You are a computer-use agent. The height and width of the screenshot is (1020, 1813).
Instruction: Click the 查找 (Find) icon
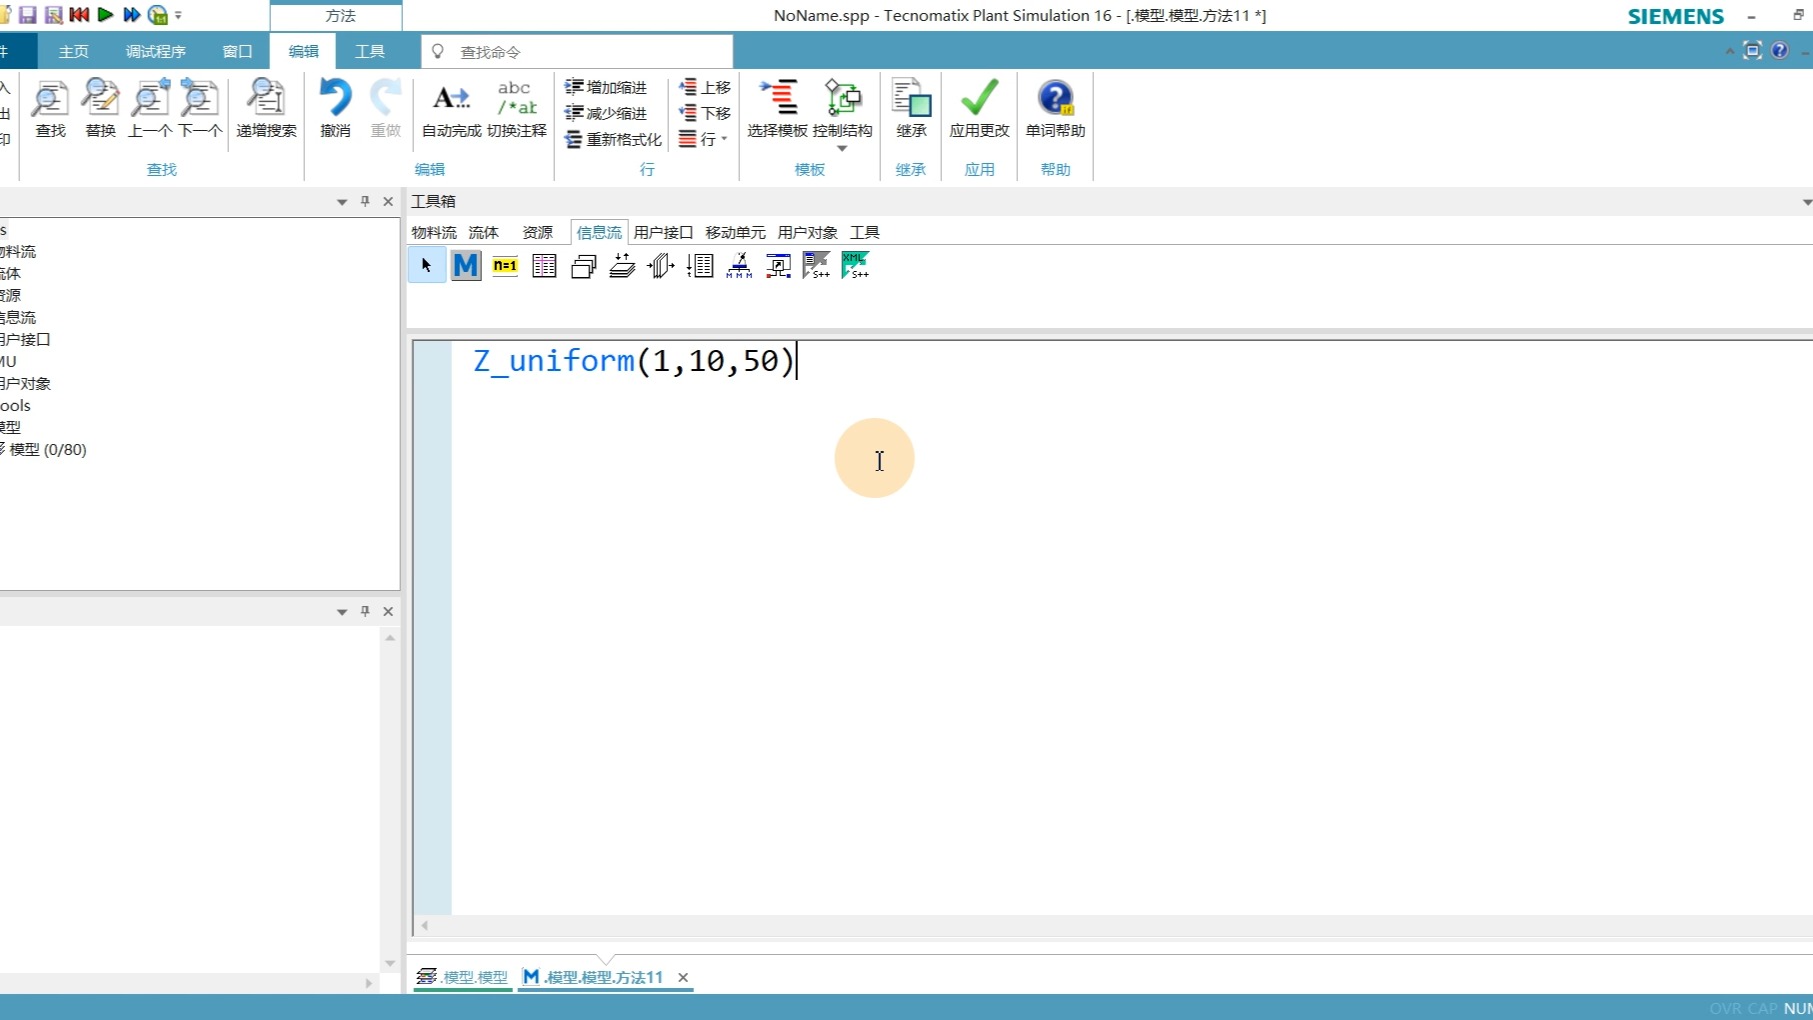[50, 108]
